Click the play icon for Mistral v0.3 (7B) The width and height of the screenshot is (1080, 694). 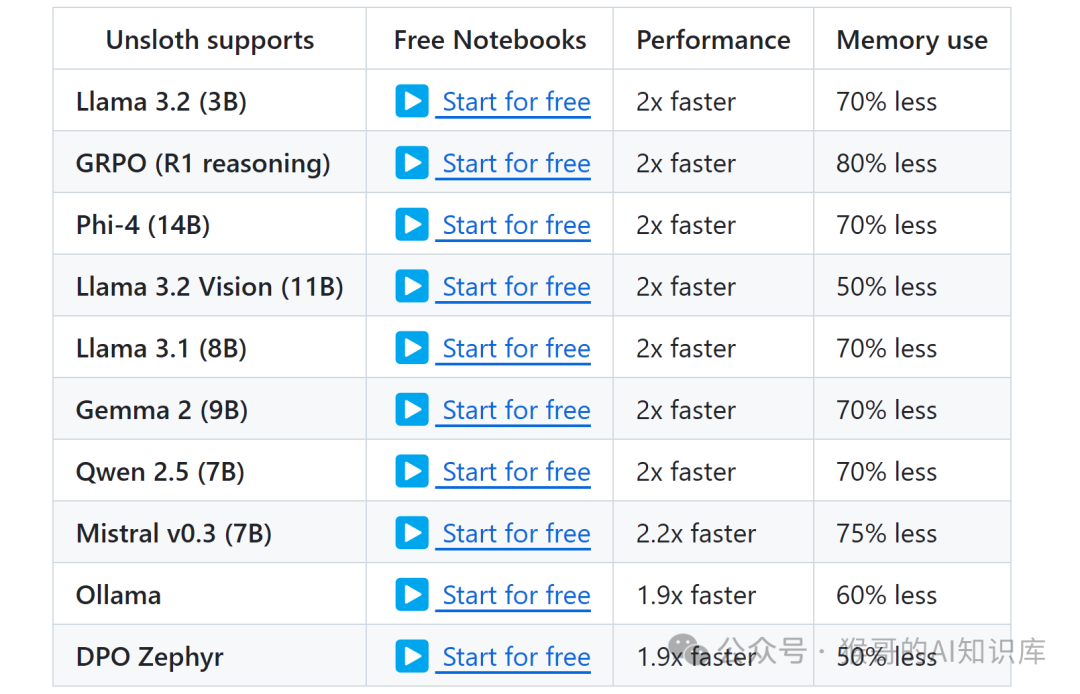[411, 533]
